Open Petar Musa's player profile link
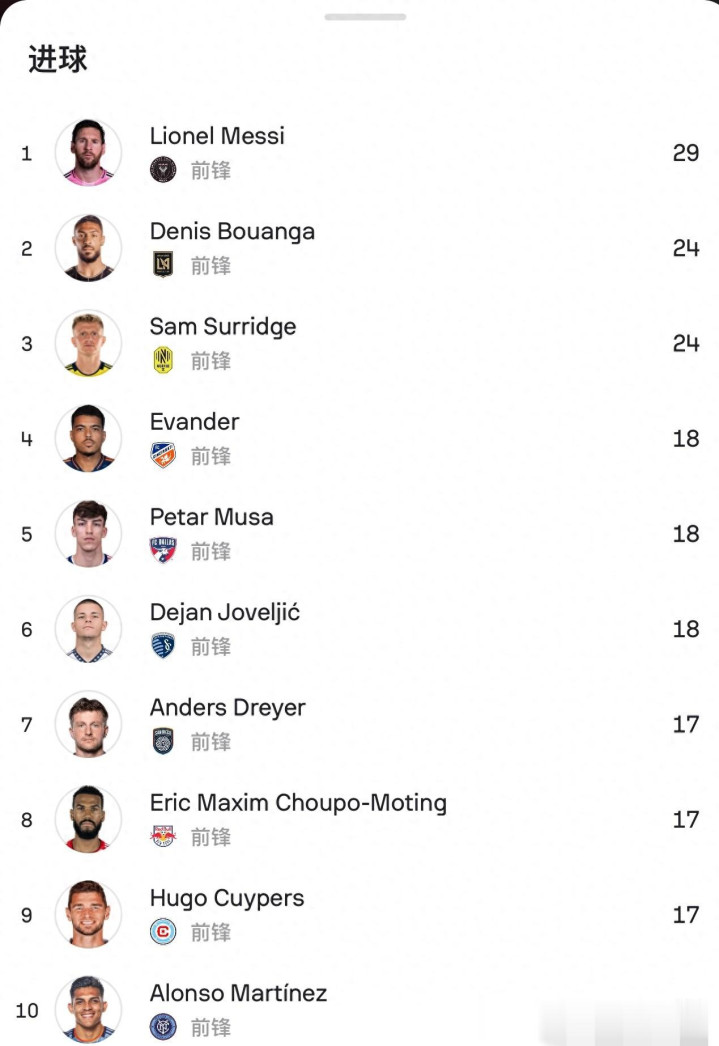The image size is (719, 1046). [x=211, y=517]
